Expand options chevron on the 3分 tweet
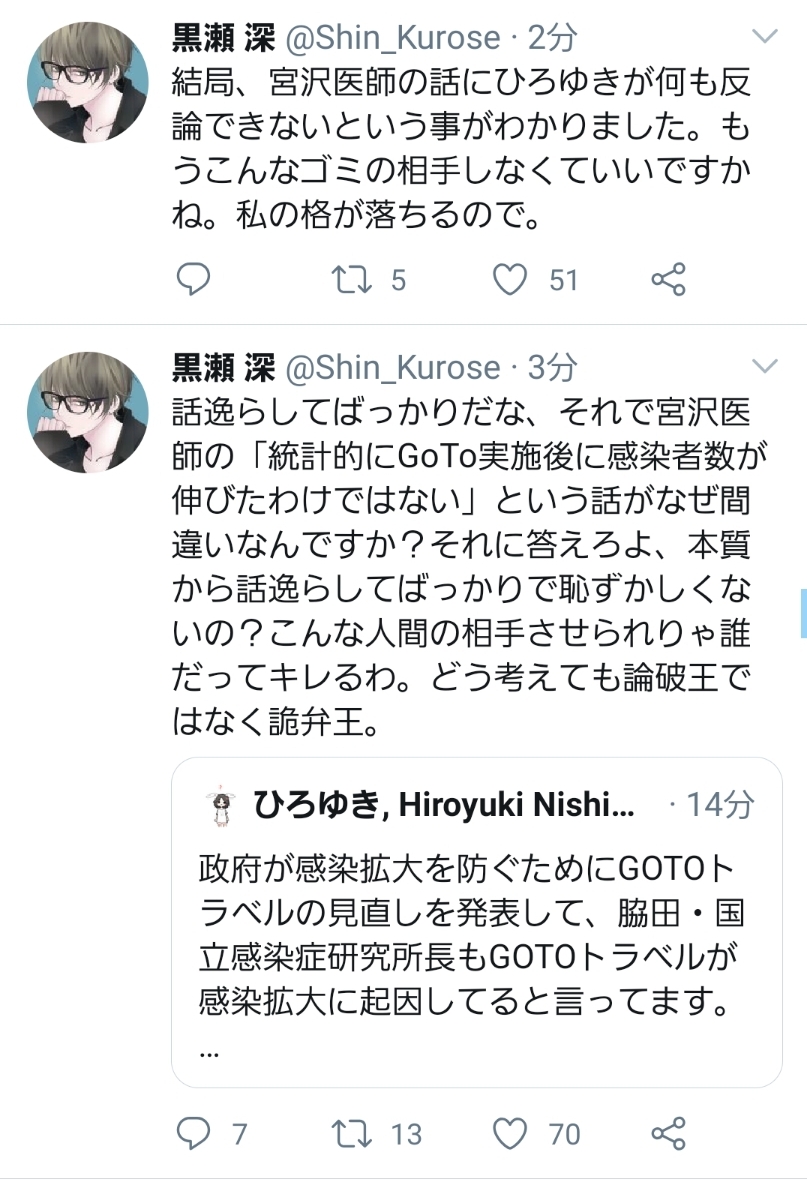Viewport: 807px width, 1187px height. pos(765,367)
